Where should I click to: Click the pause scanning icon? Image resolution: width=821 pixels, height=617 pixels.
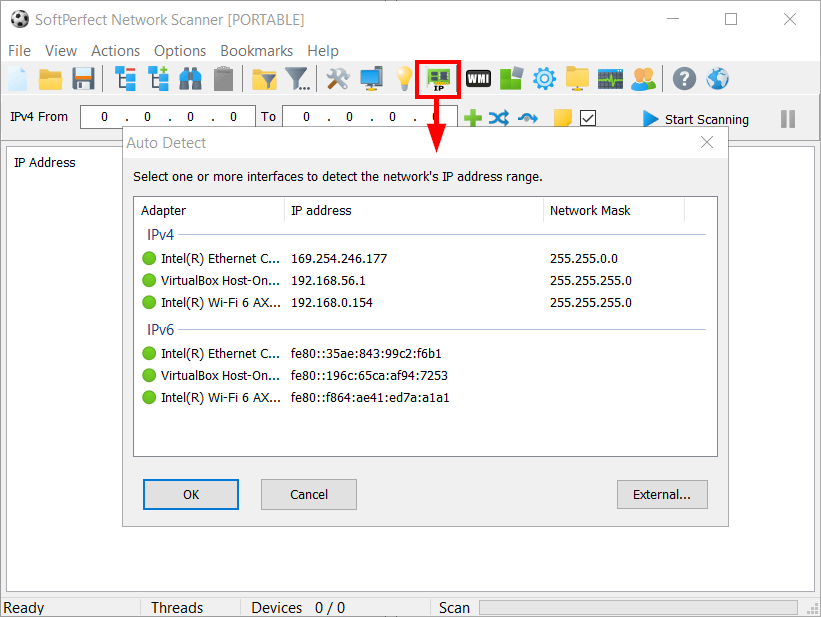click(x=787, y=119)
